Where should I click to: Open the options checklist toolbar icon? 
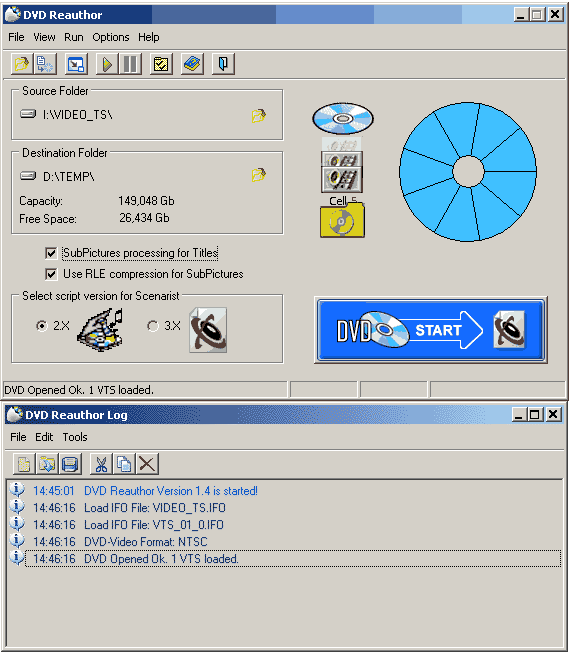tap(161, 64)
